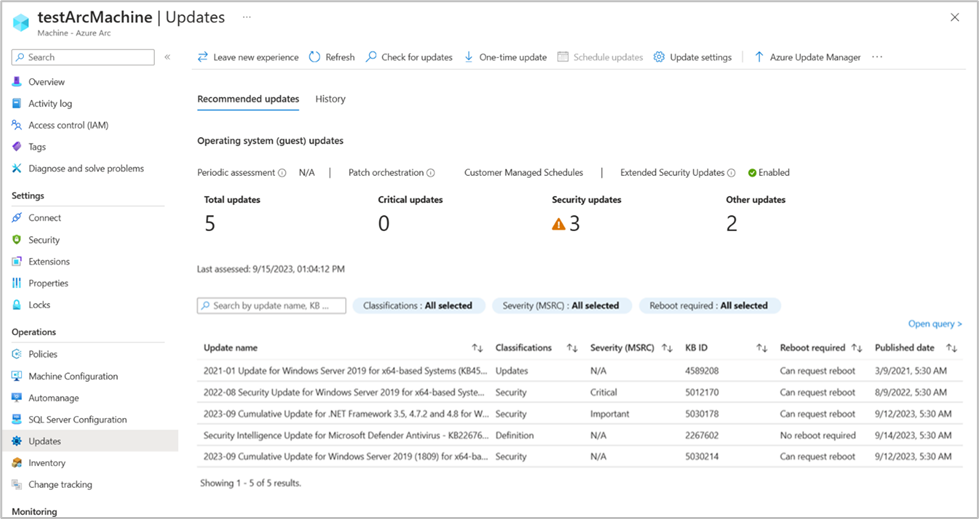Open the 2021-01 Update for Windows Server row
The width and height of the screenshot is (979, 519).
pos(579,370)
